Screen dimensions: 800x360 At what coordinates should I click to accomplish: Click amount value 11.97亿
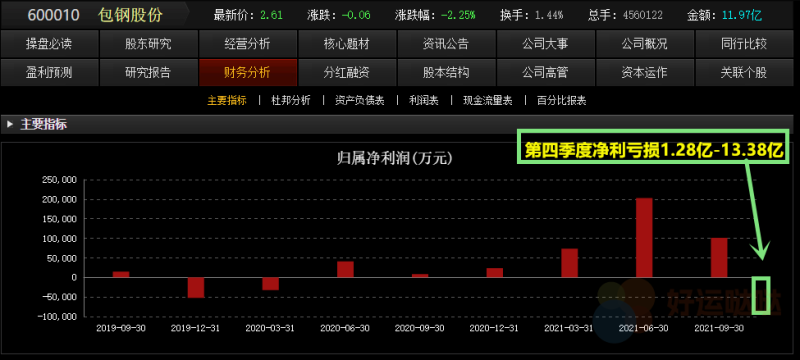click(742, 15)
